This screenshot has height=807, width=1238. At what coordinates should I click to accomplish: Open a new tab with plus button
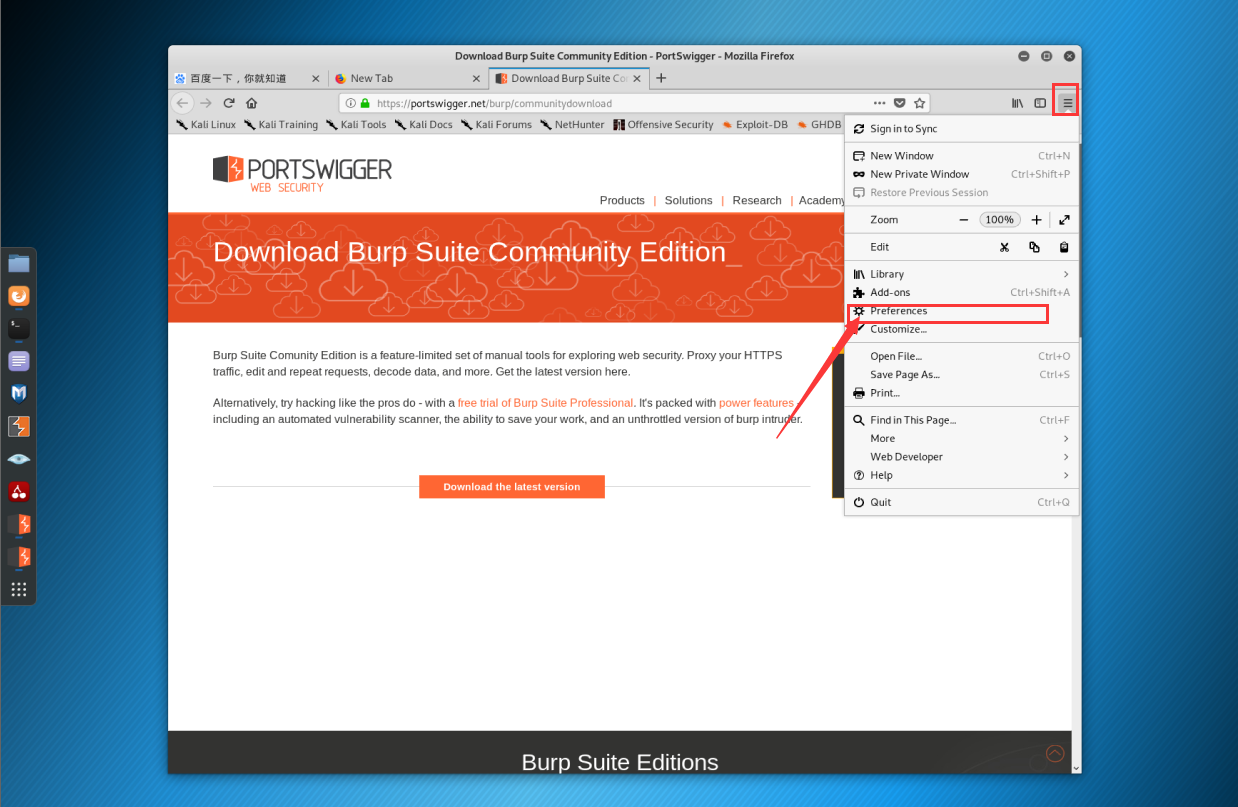click(x=661, y=78)
